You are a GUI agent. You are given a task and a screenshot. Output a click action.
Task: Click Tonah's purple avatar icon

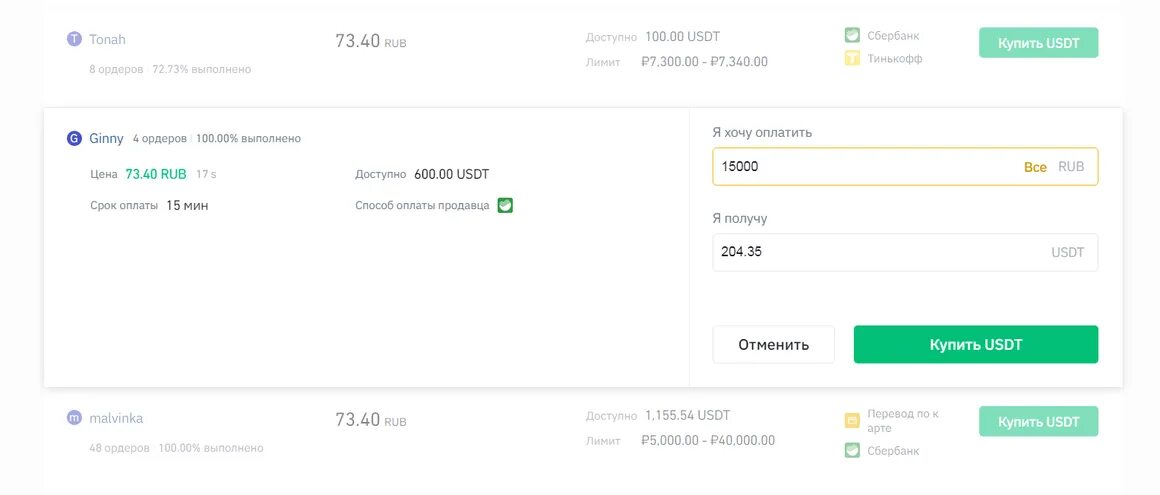(x=74, y=39)
